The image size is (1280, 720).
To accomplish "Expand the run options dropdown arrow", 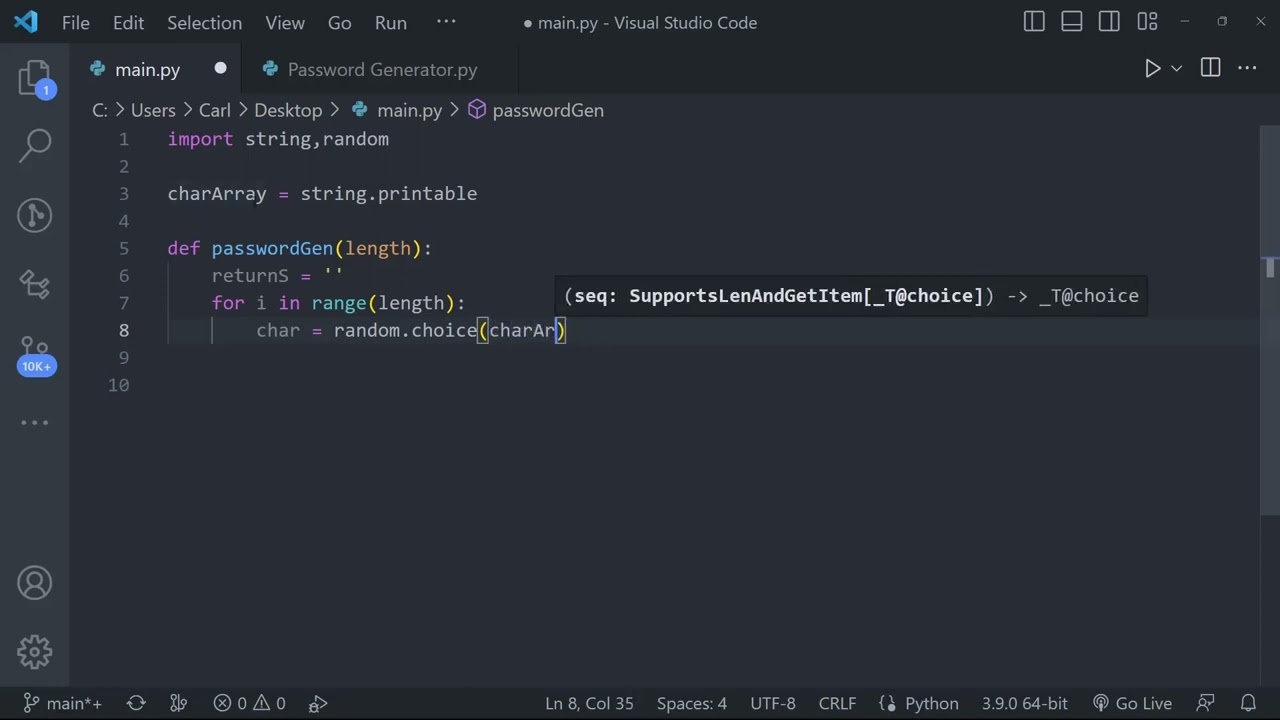I will pos(1177,68).
